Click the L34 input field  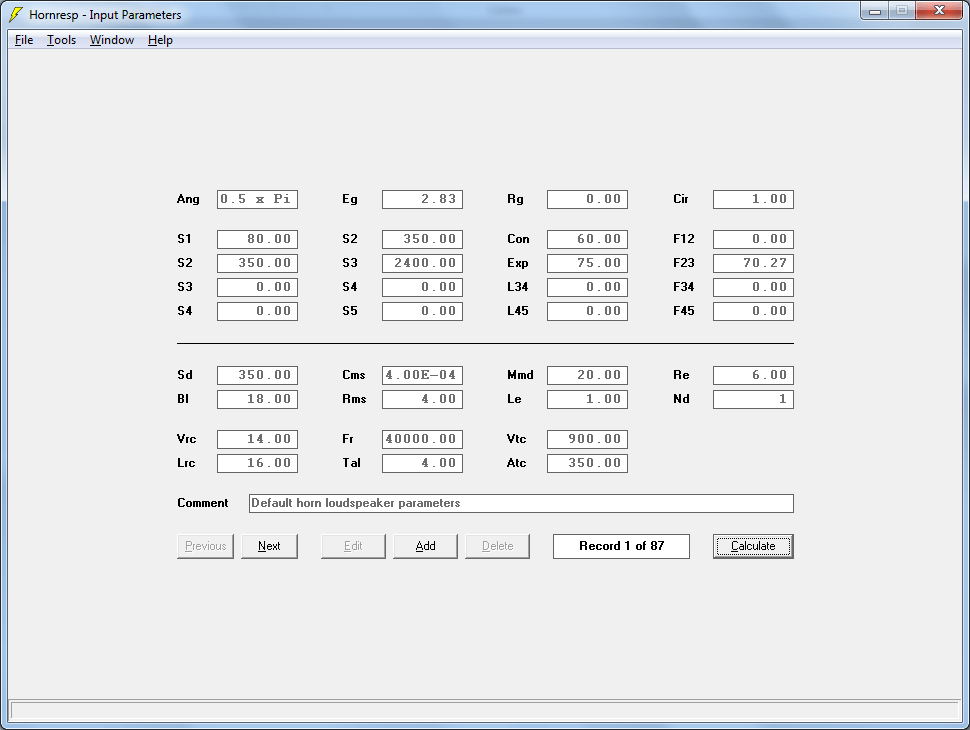[588, 287]
